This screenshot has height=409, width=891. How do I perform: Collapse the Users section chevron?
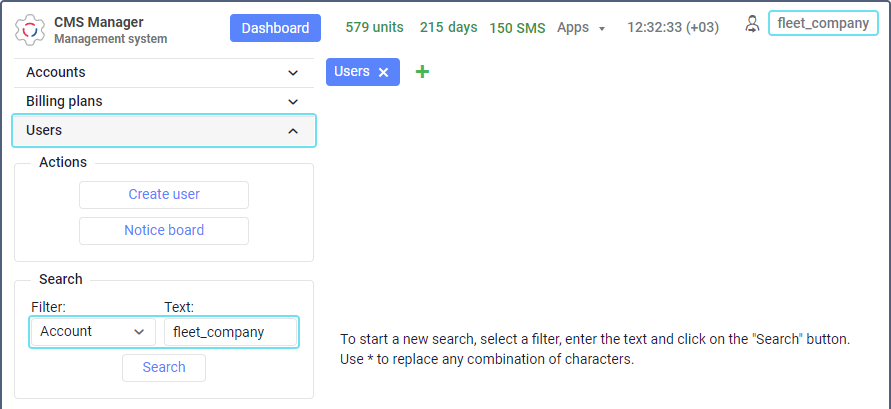(293, 131)
